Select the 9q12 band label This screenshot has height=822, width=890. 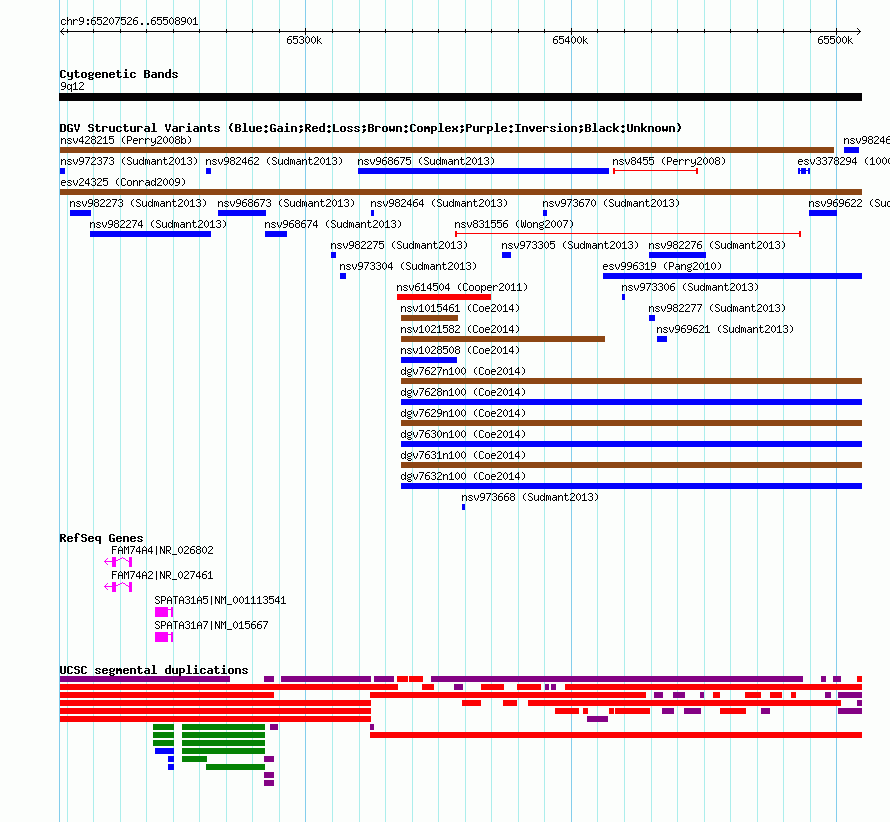pyautogui.click(x=72, y=86)
